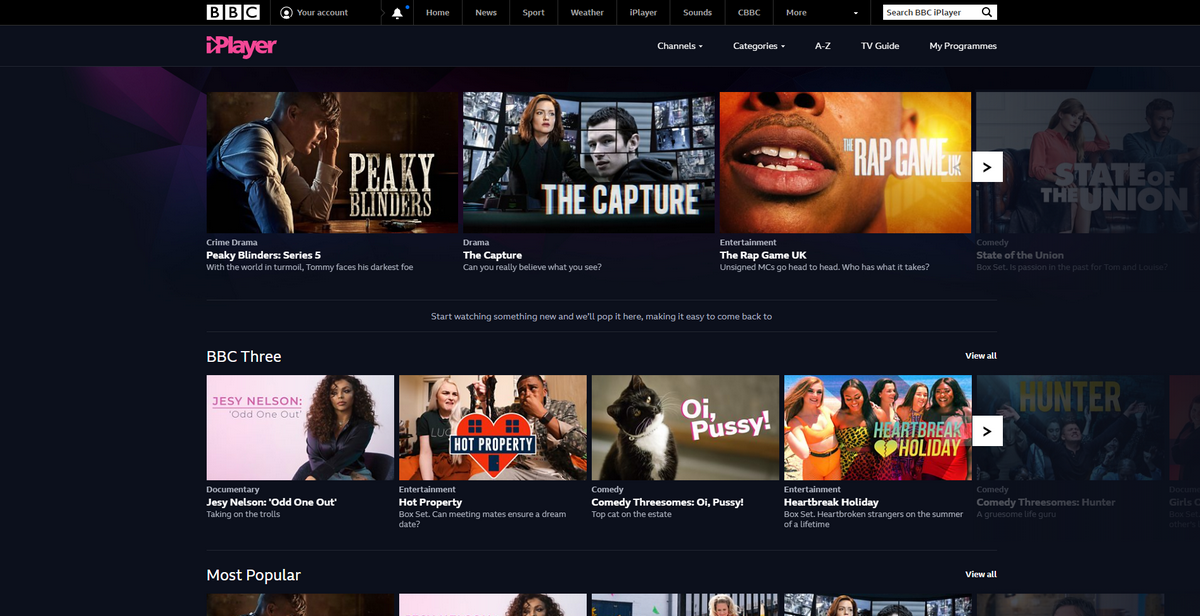Screen dimensions: 1200x616
Task: Open the Hot Property thumbnail
Action: [x=493, y=428]
